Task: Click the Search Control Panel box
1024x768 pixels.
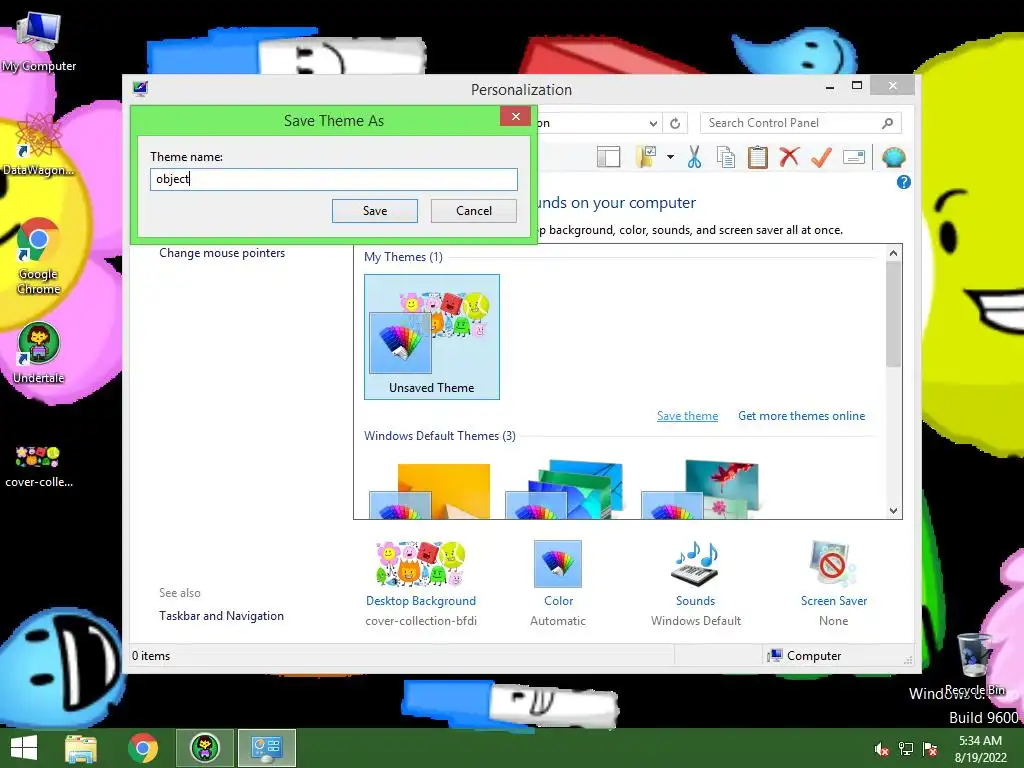Action: (801, 123)
